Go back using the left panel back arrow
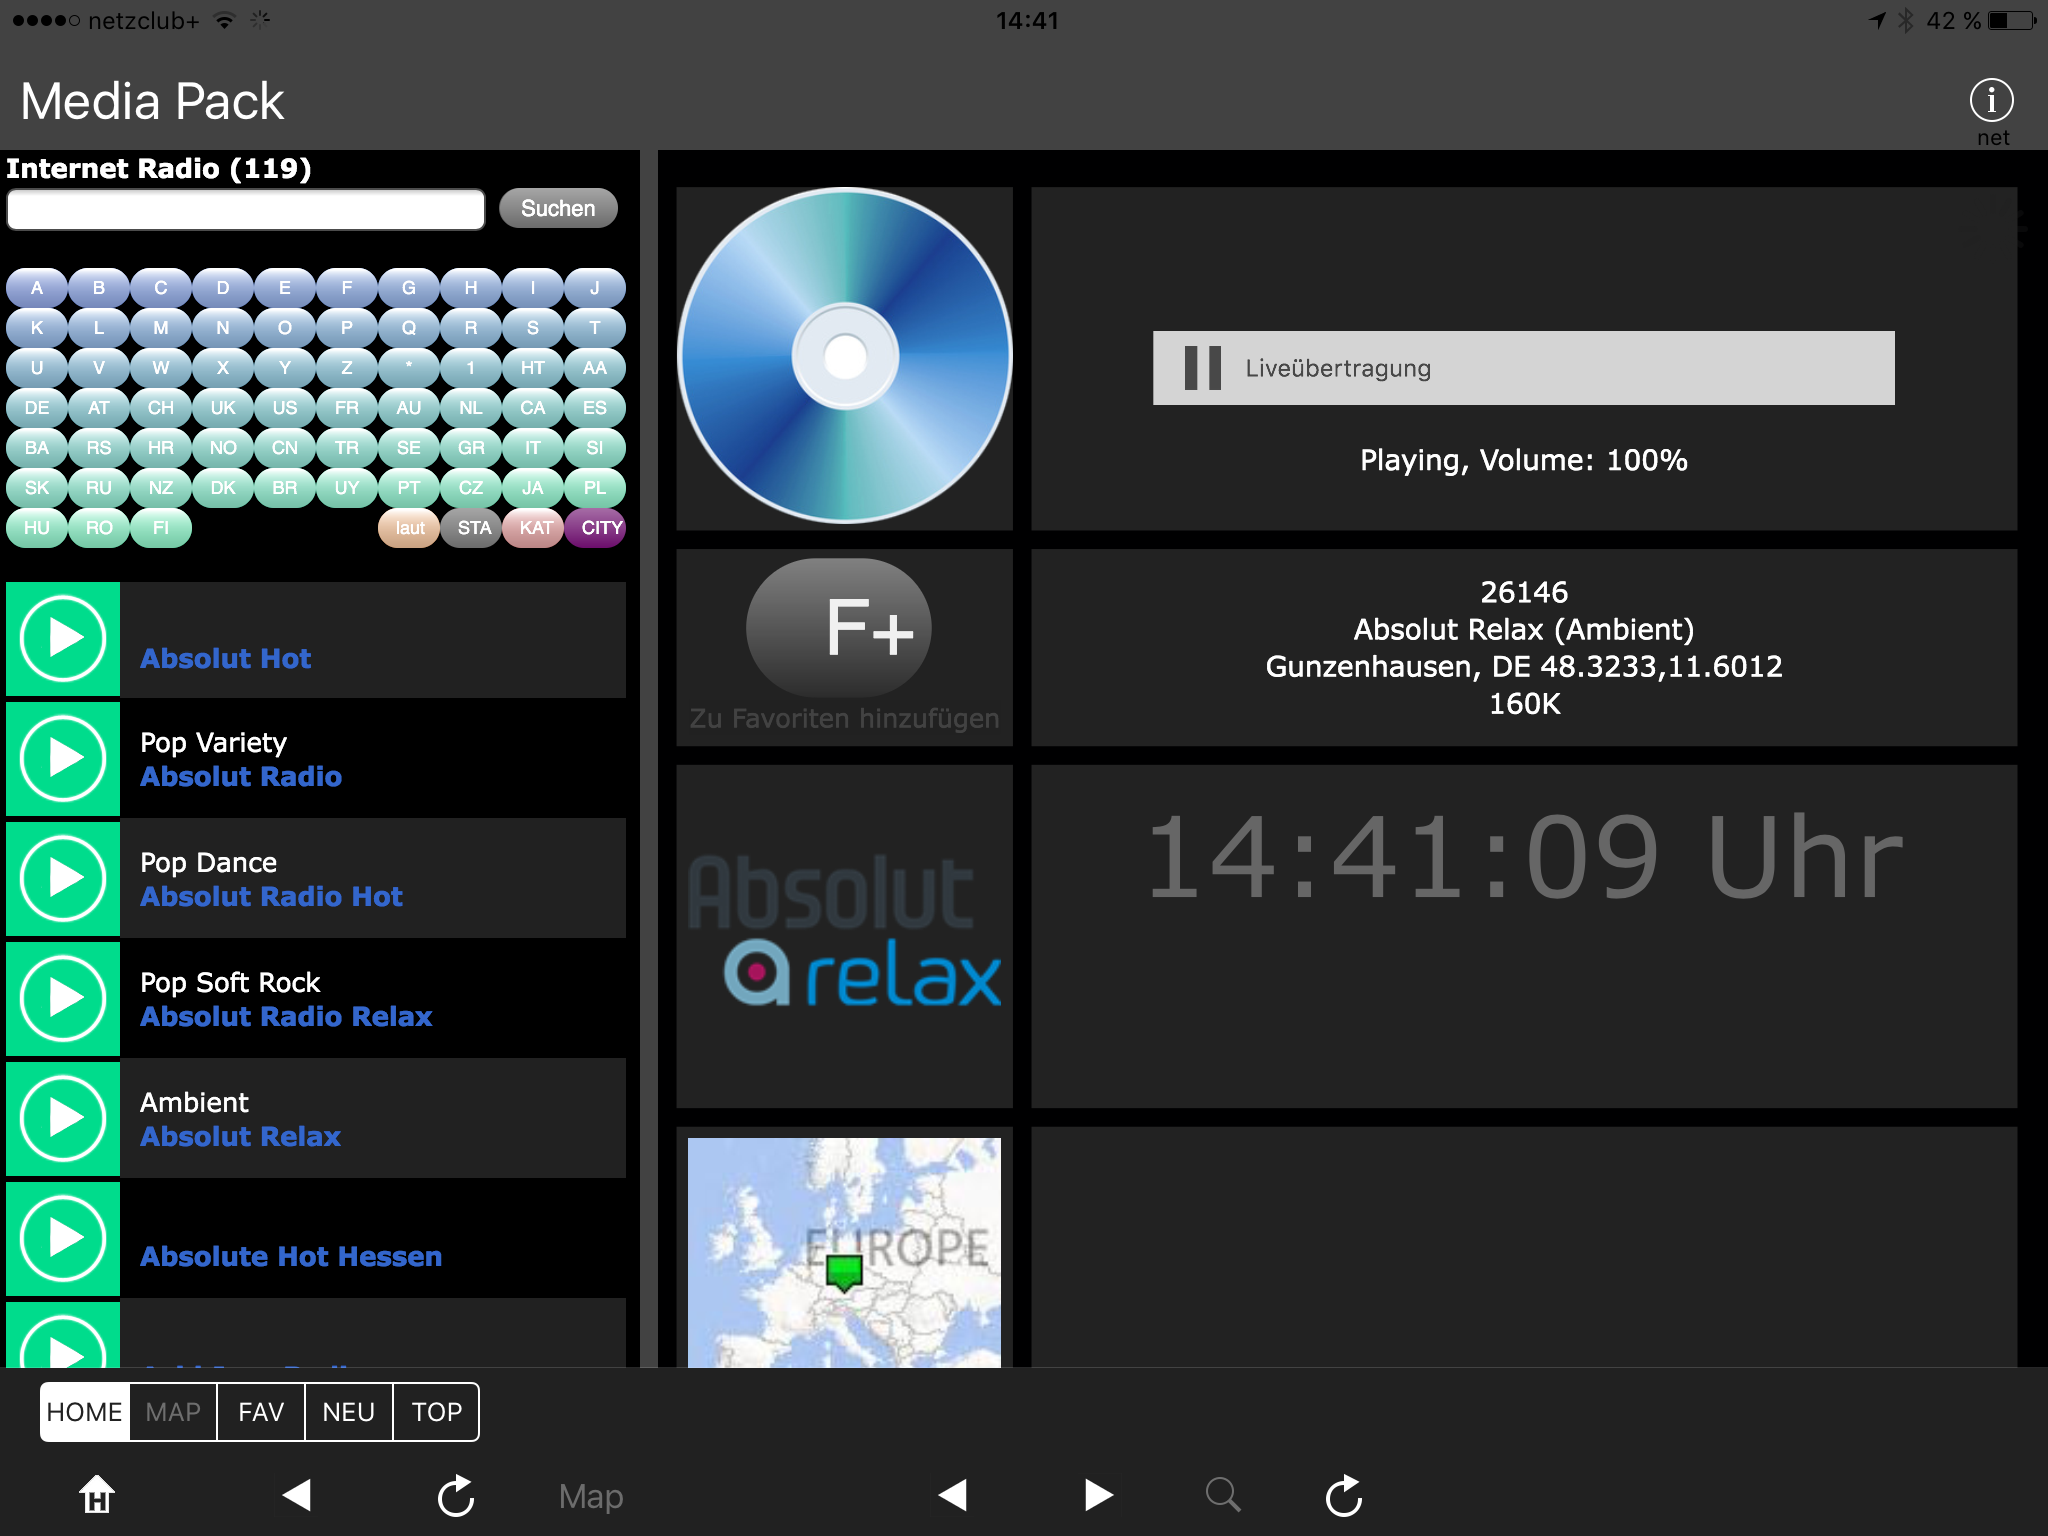Viewport: 2048px width, 1536px height. click(x=297, y=1495)
